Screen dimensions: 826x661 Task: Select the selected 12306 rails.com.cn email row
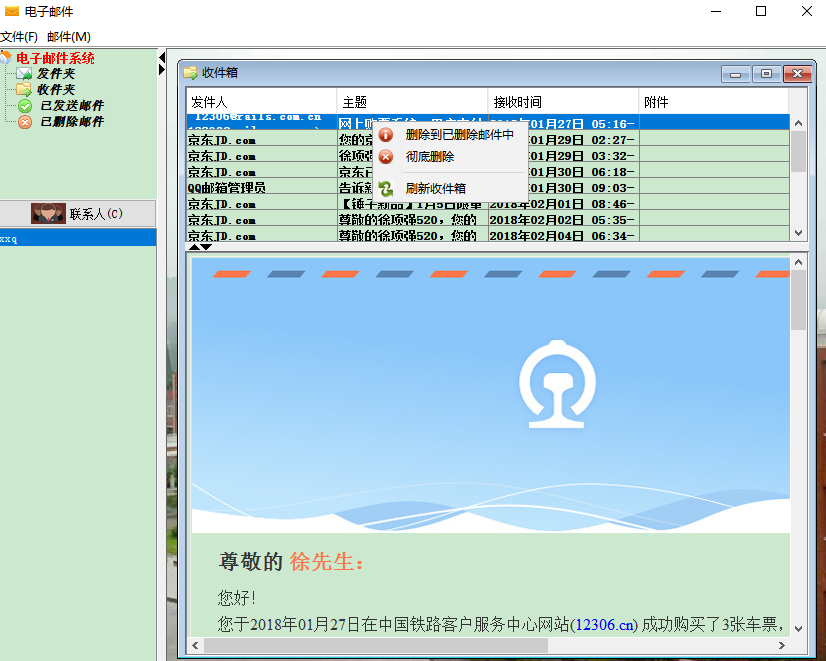(x=488, y=122)
